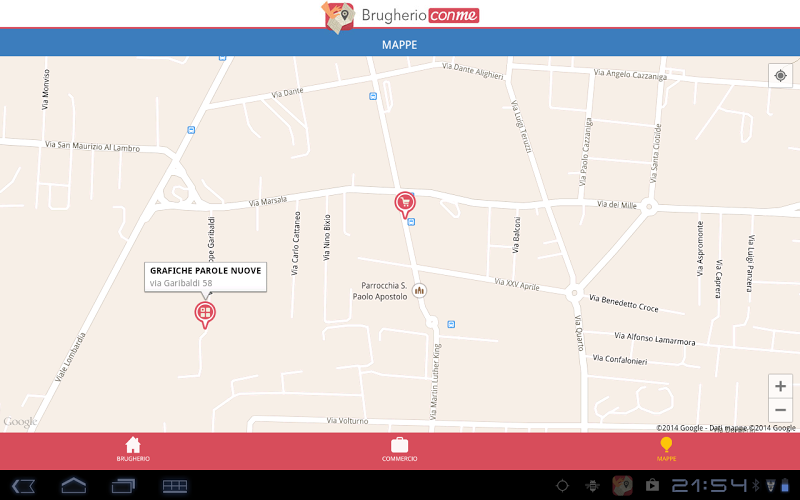Image resolution: width=800 pixels, height=500 pixels.
Task: Tap the Google logo on the map
Action: 20,422
